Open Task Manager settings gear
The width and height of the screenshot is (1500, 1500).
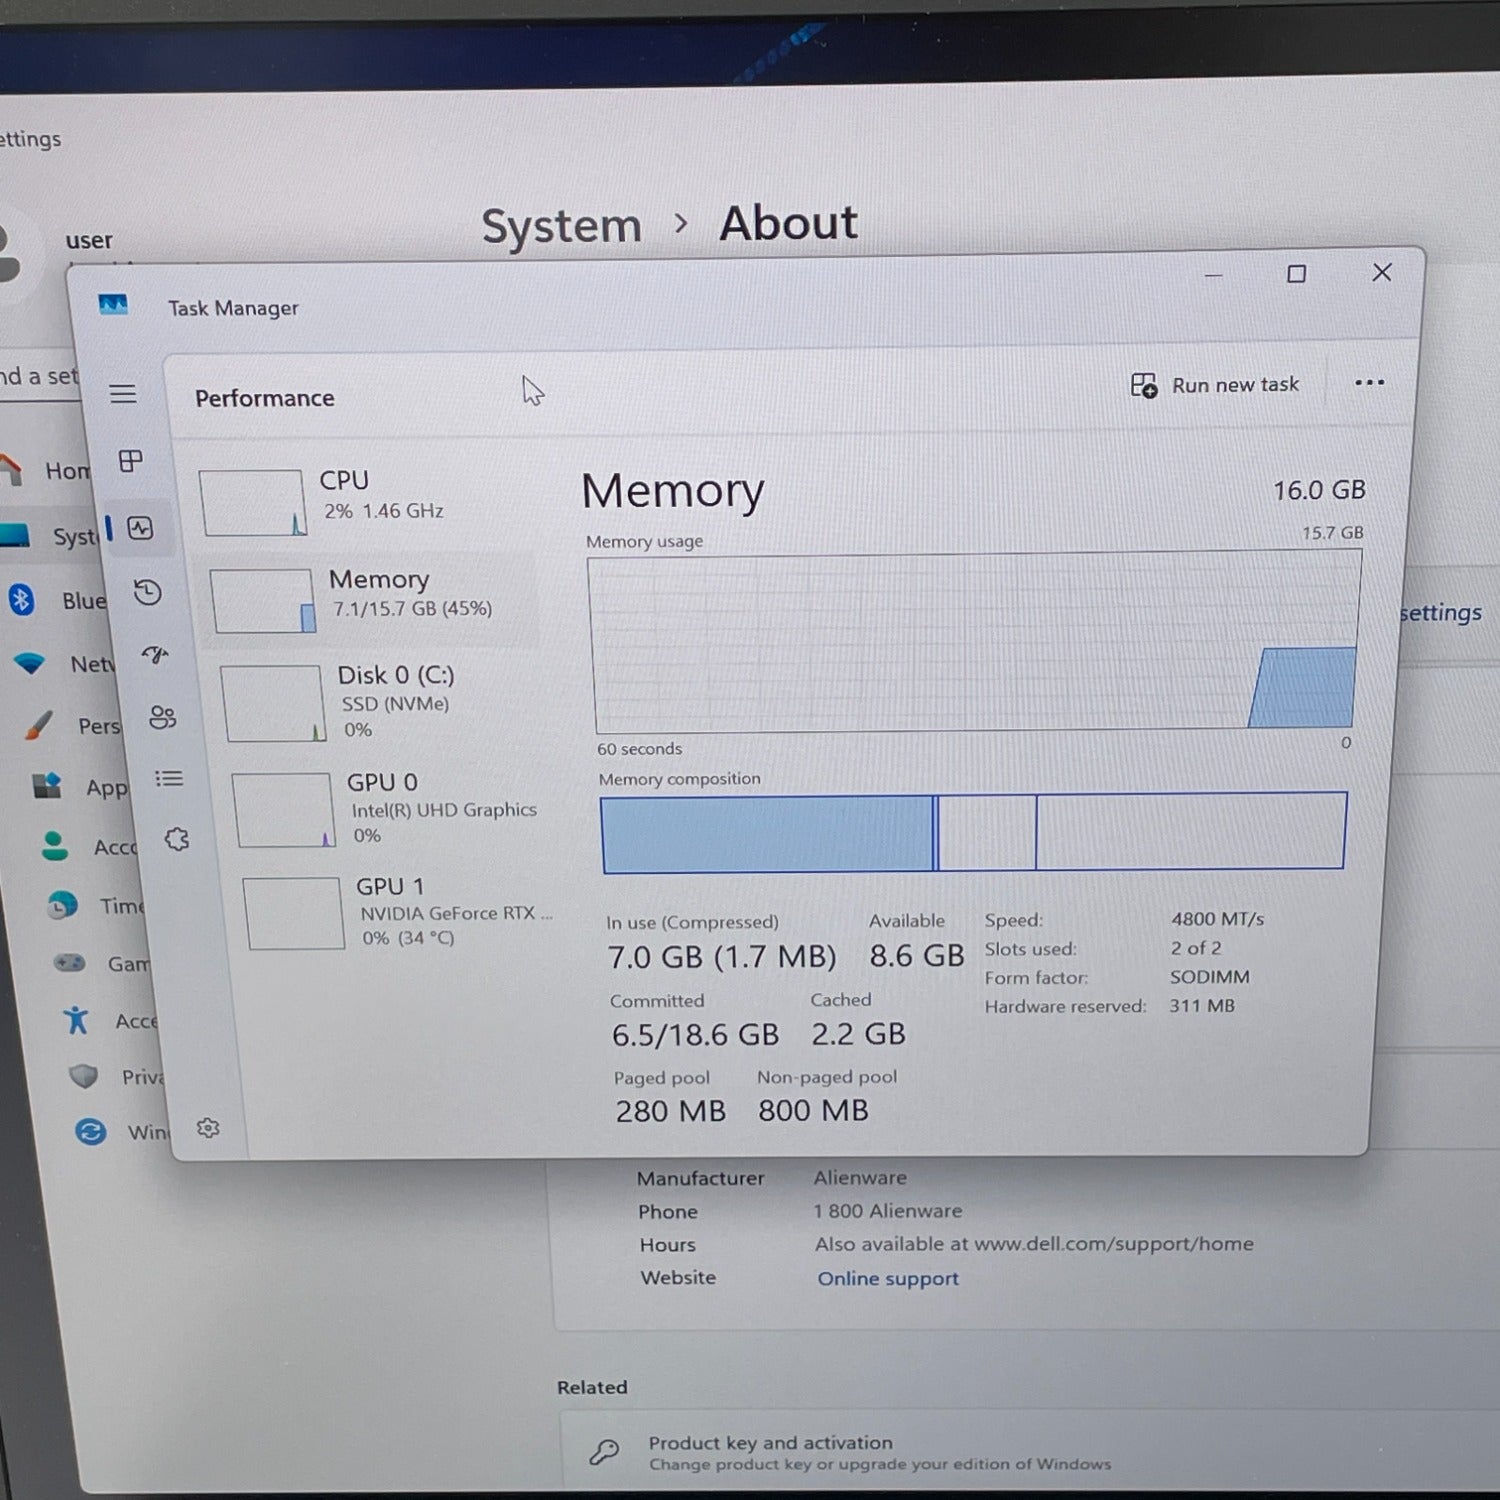(x=208, y=1128)
